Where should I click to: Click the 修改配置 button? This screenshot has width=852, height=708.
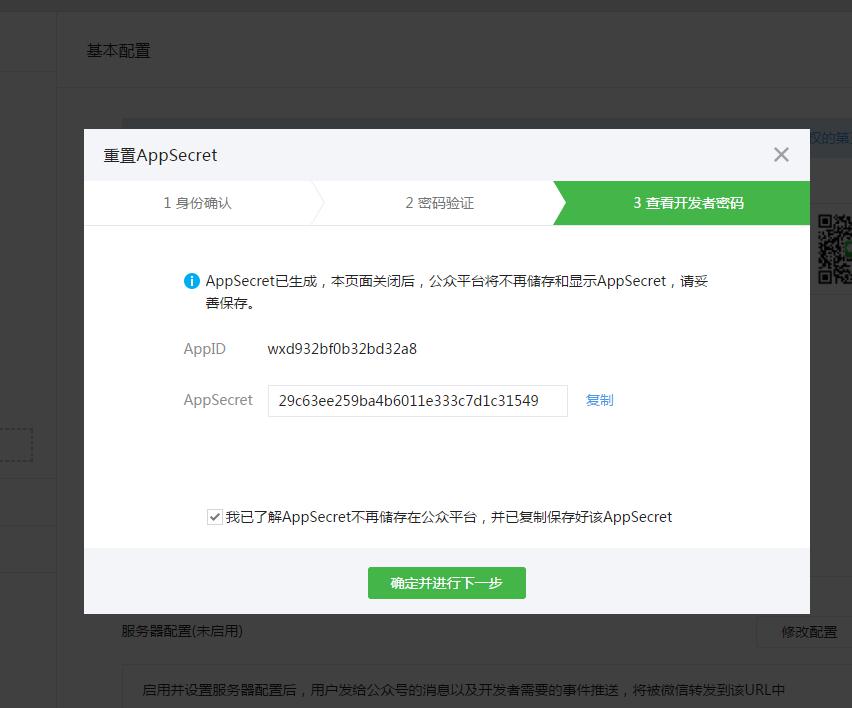coord(808,632)
